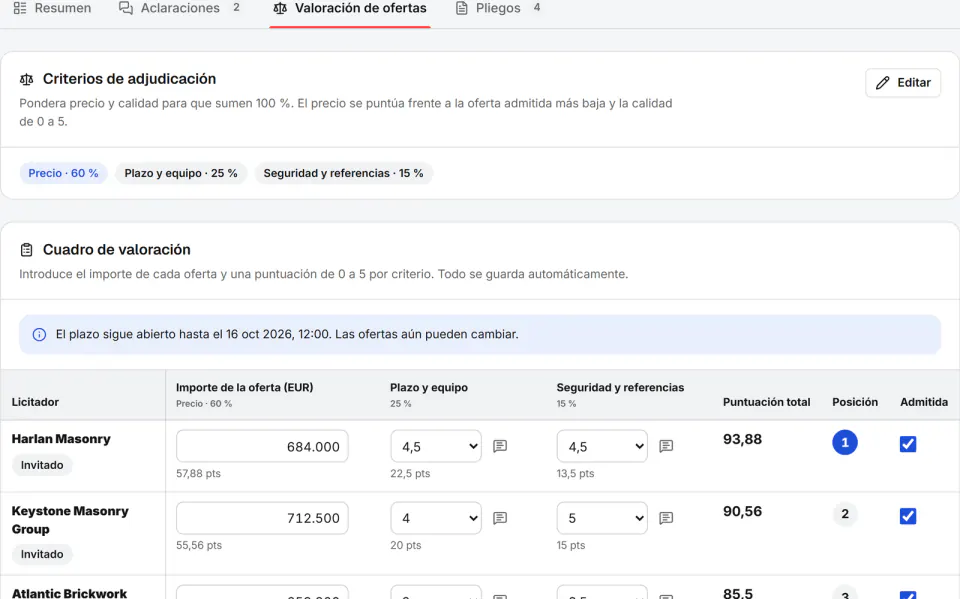Open Keystone Masonry Plazo y equipo dropdown
The width and height of the screenshot is (960, 599).
point(436,518)
